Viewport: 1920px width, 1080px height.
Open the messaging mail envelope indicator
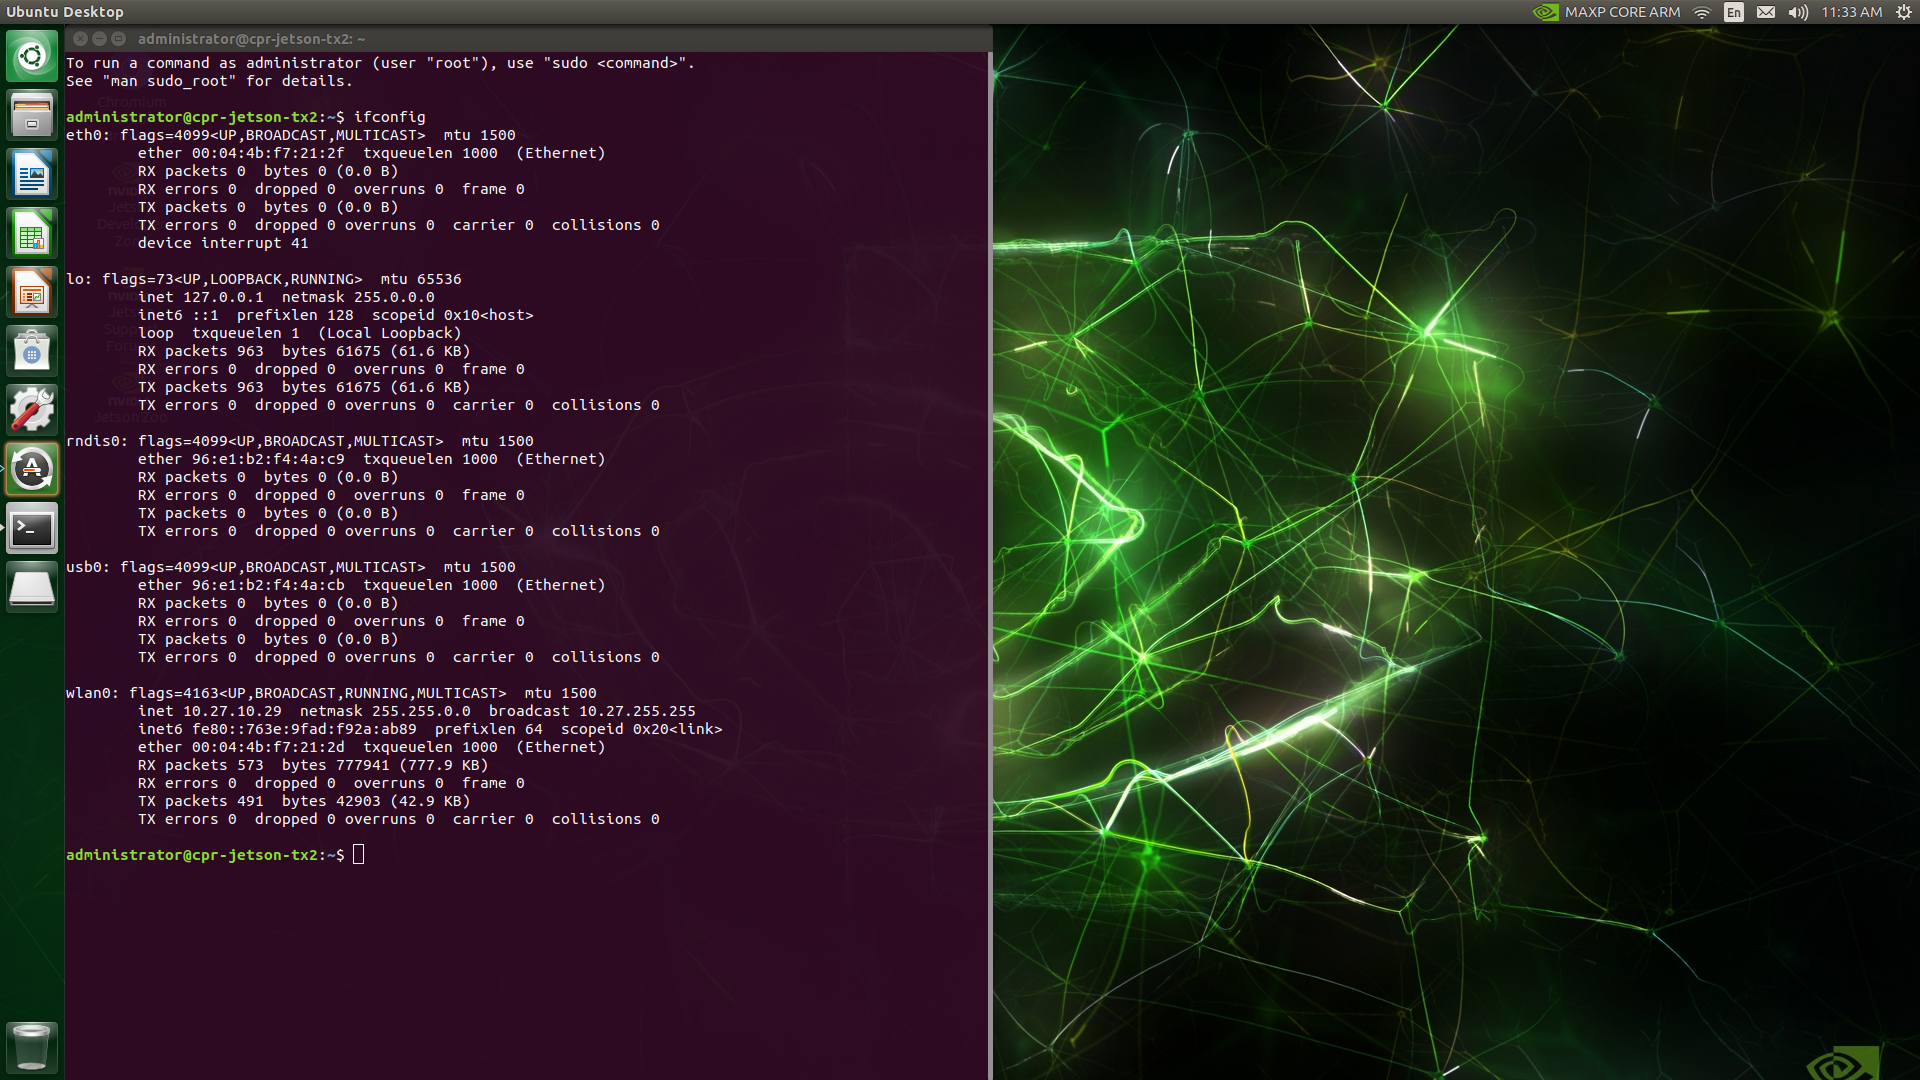point(1766,12)
